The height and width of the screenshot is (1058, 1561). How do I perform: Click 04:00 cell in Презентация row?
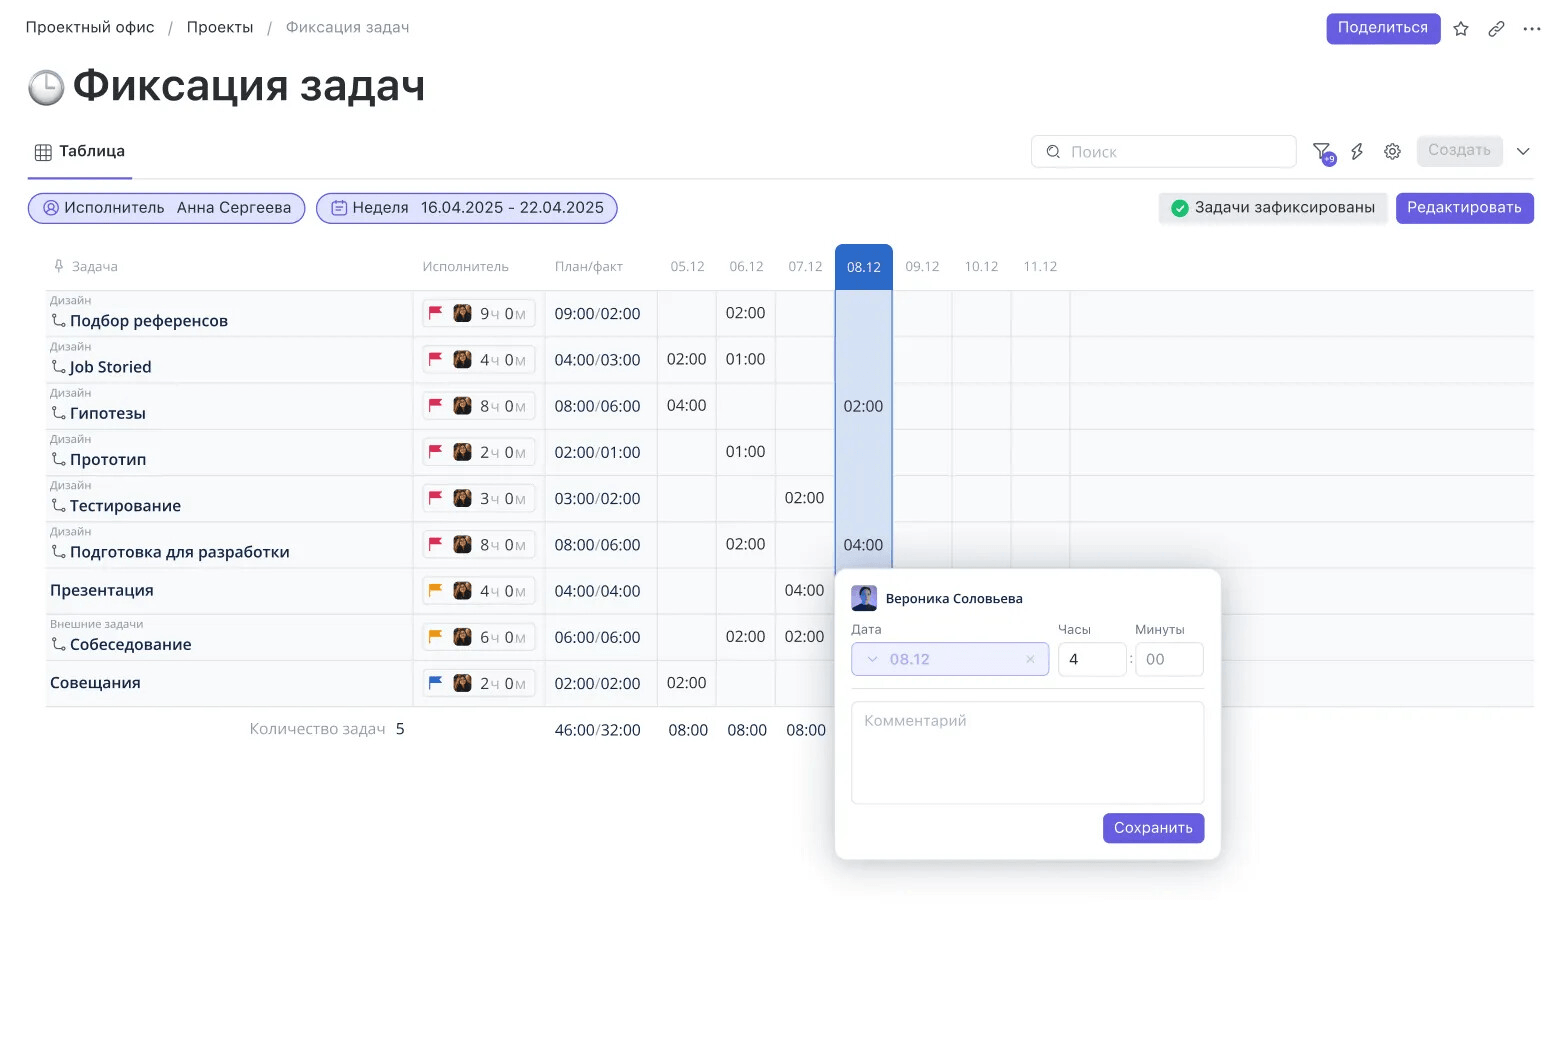click(x=804, y=591)
